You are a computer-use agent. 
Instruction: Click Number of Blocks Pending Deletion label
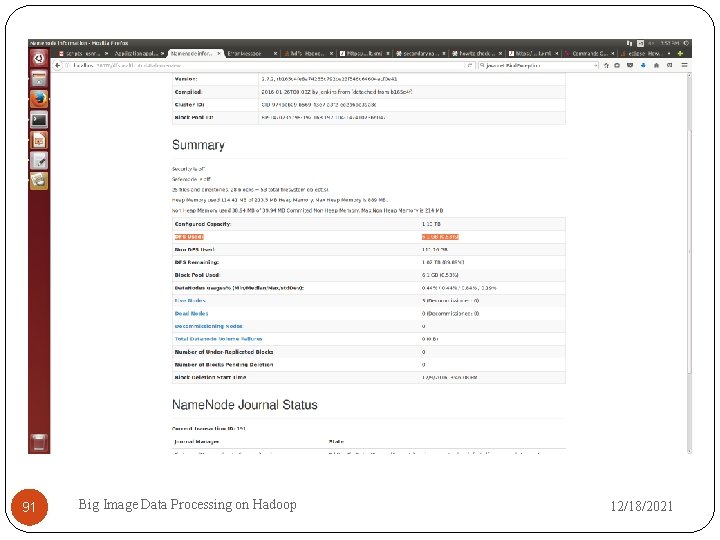pyautogui.click(x=224, y=365)
